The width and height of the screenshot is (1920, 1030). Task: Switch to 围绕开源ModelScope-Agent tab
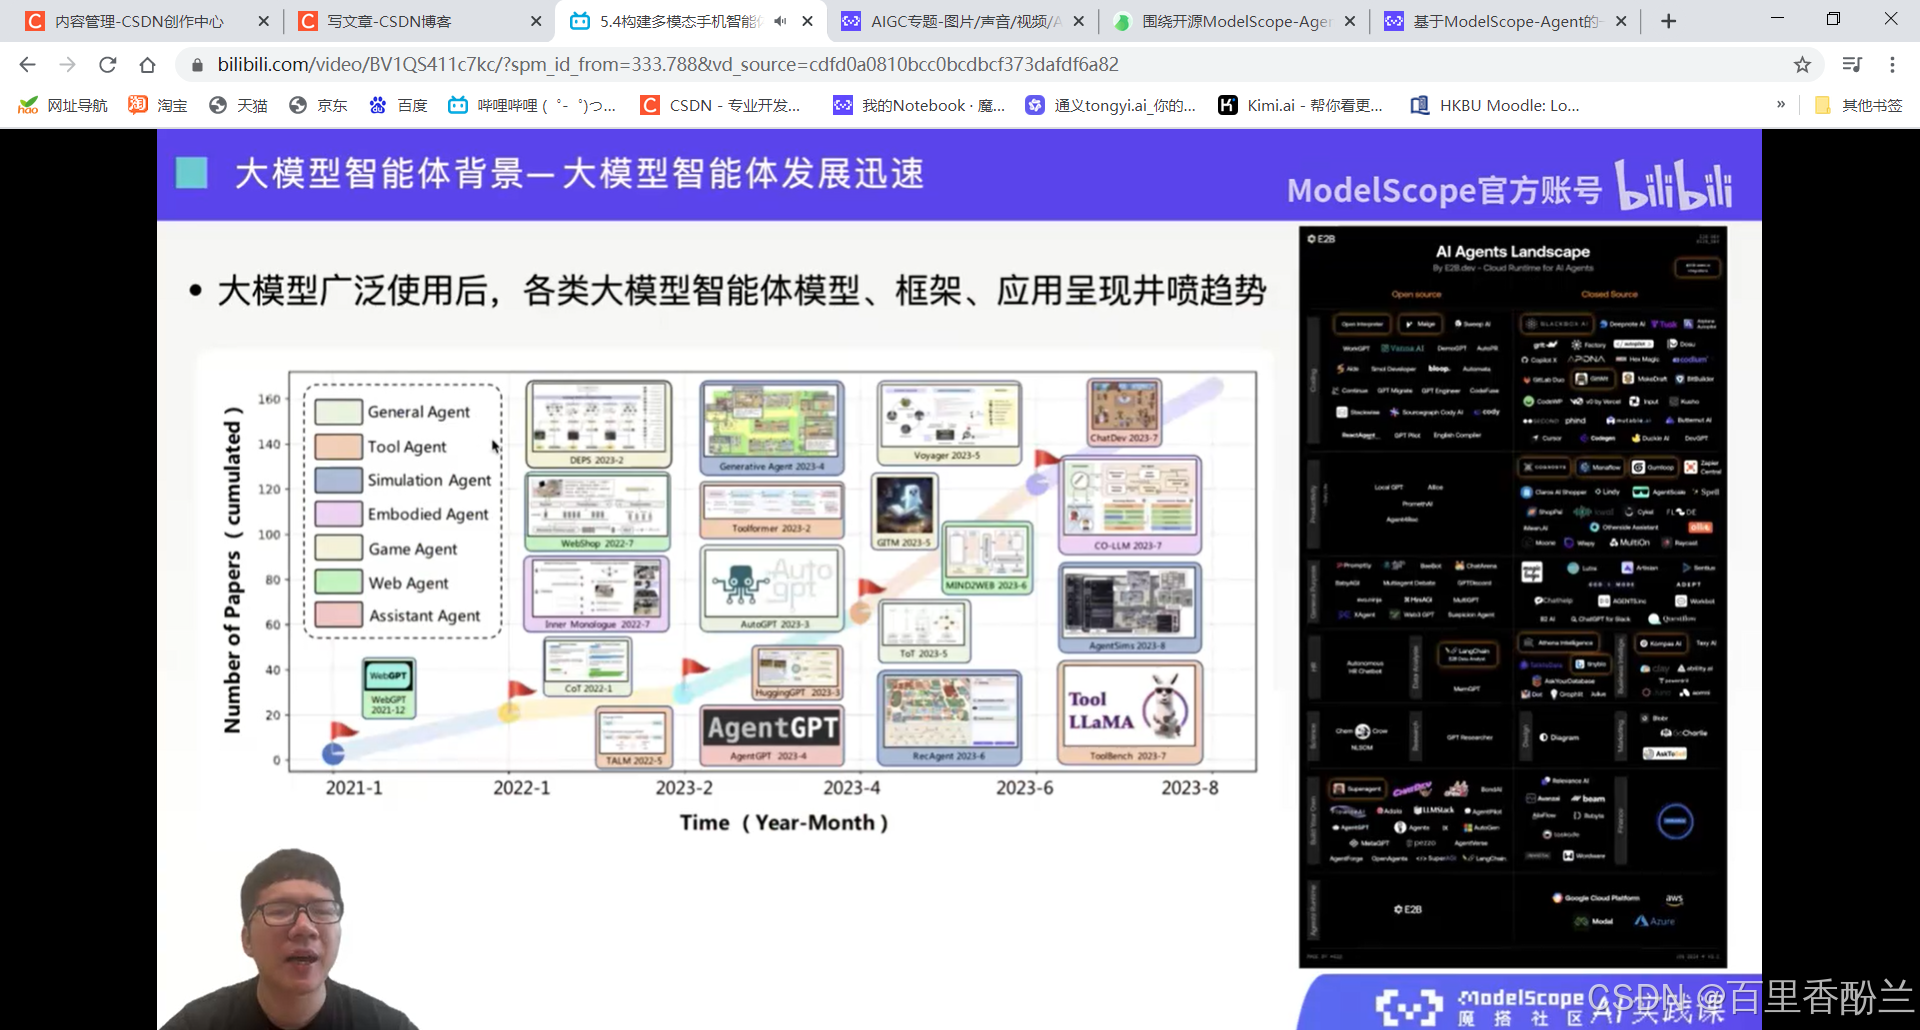[1233, 21]
